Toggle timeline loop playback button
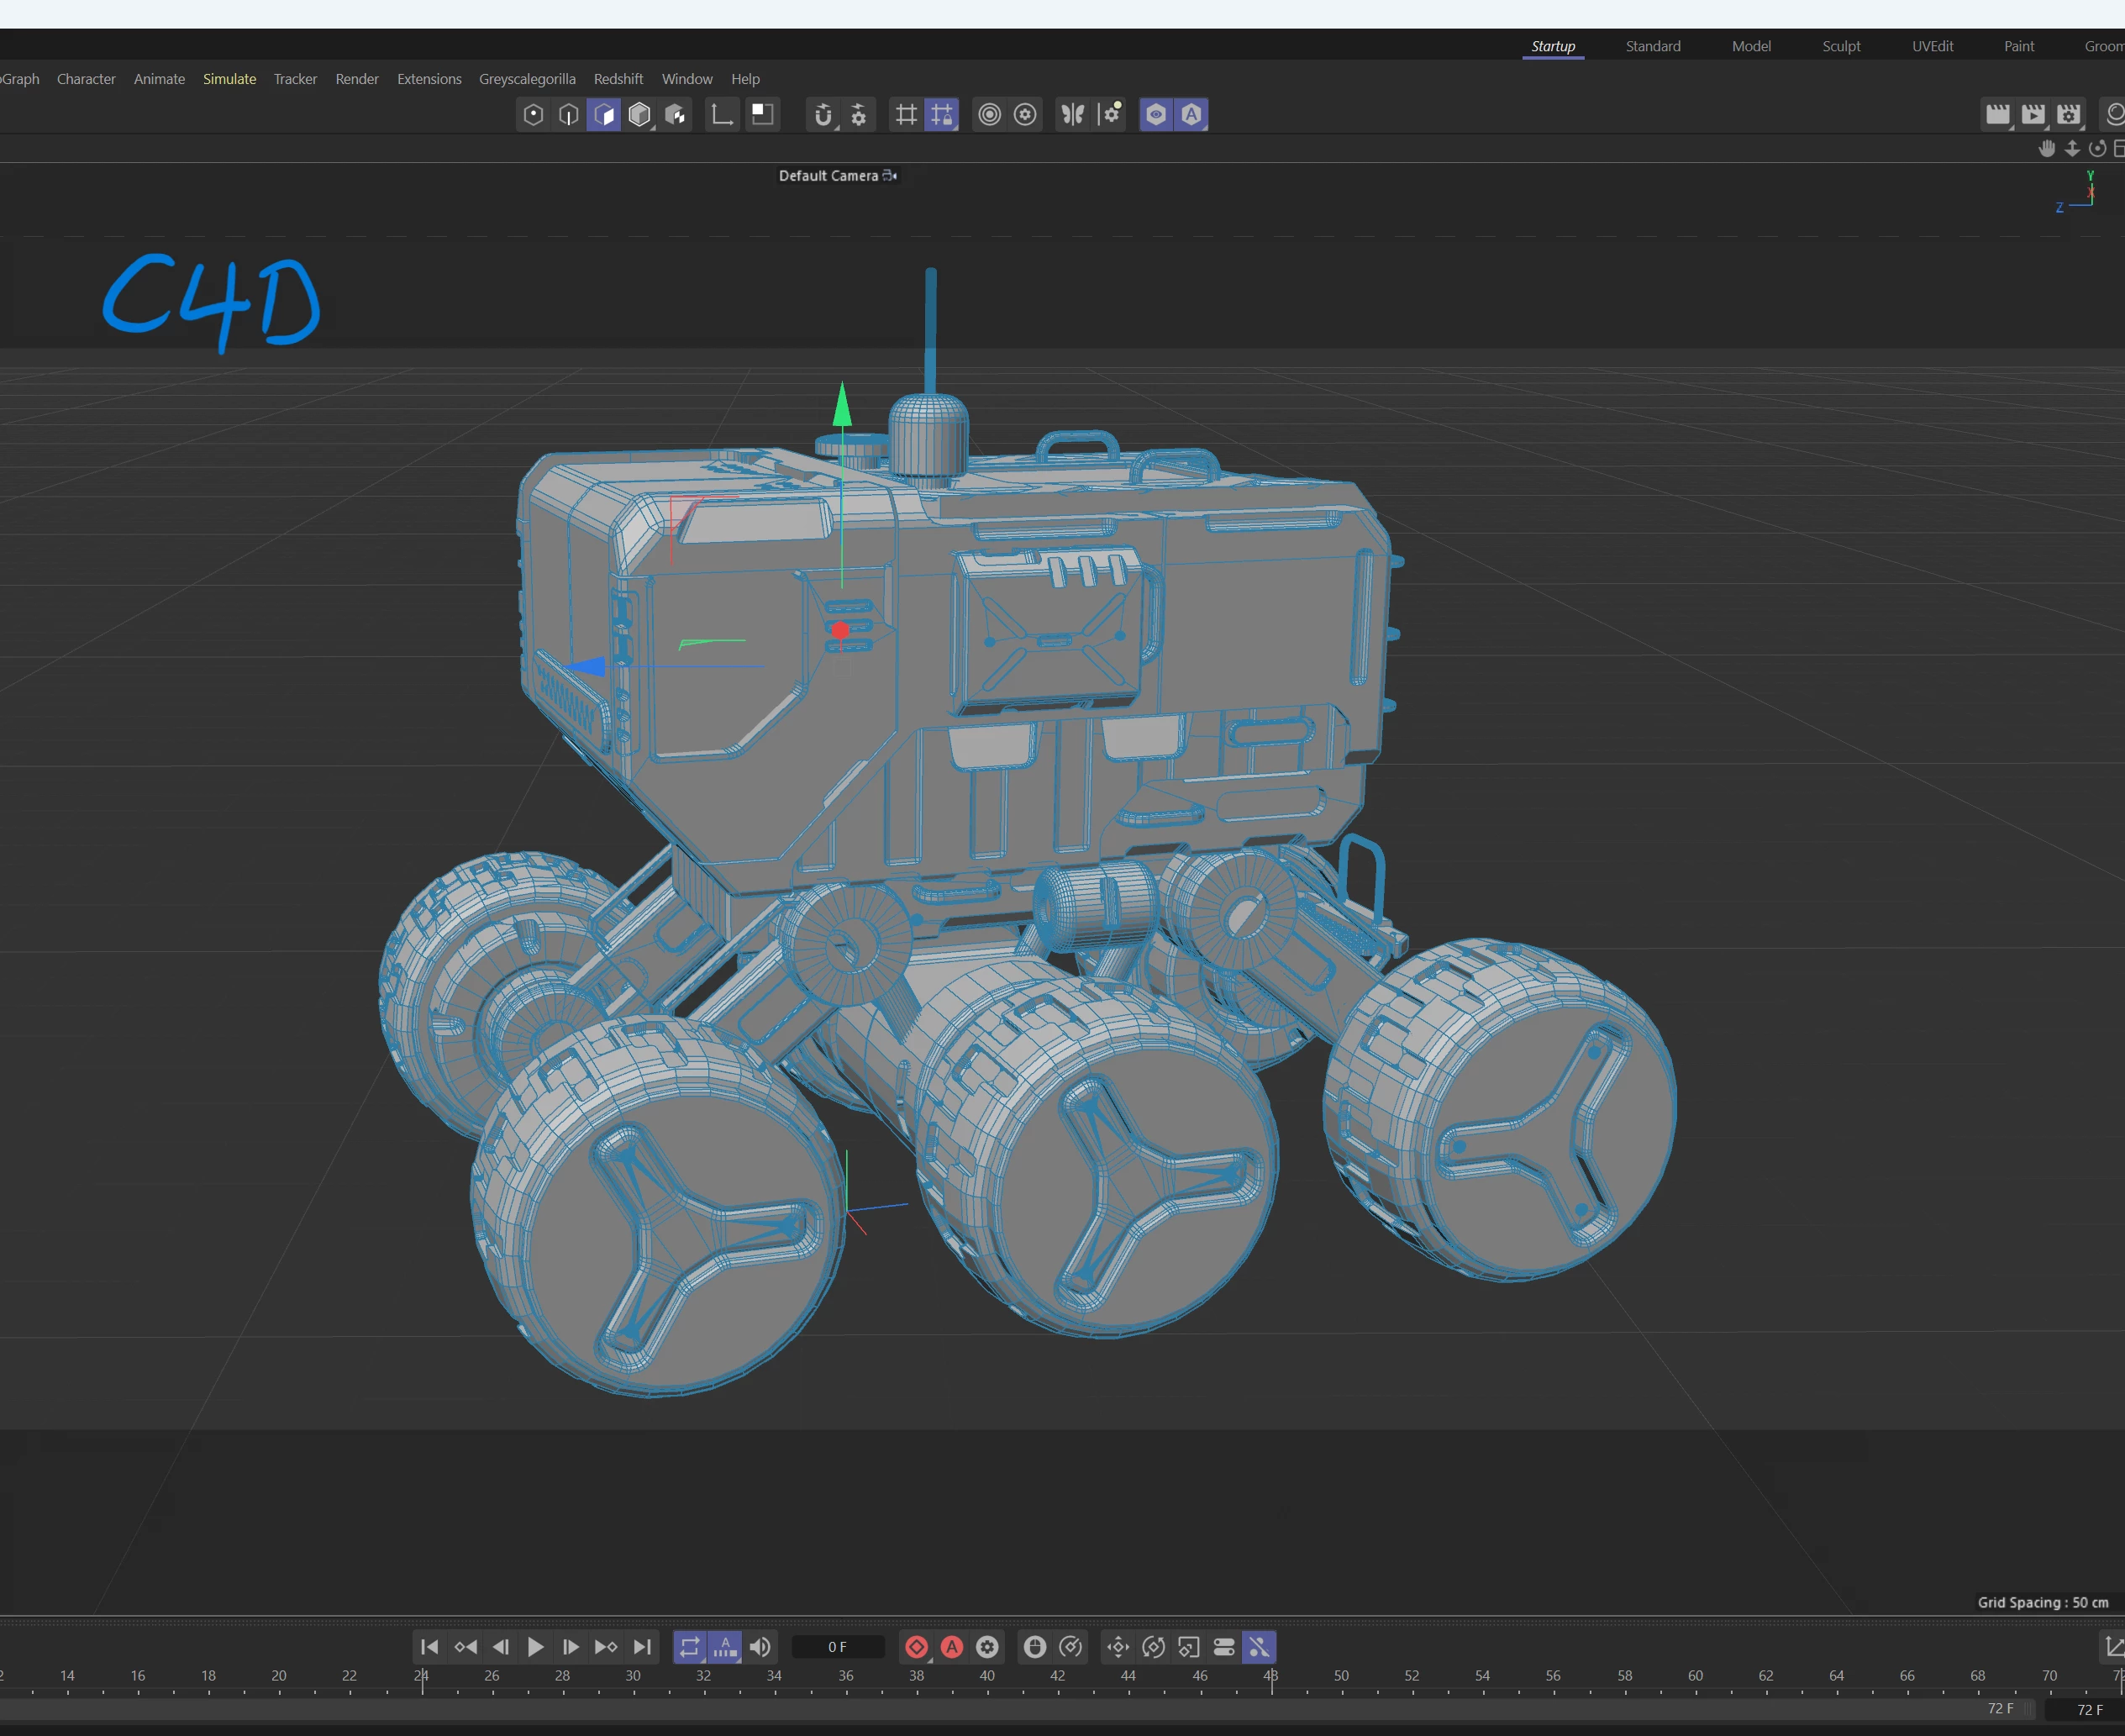Viewport: 2125px width, 1736px height. point(689,1647)
